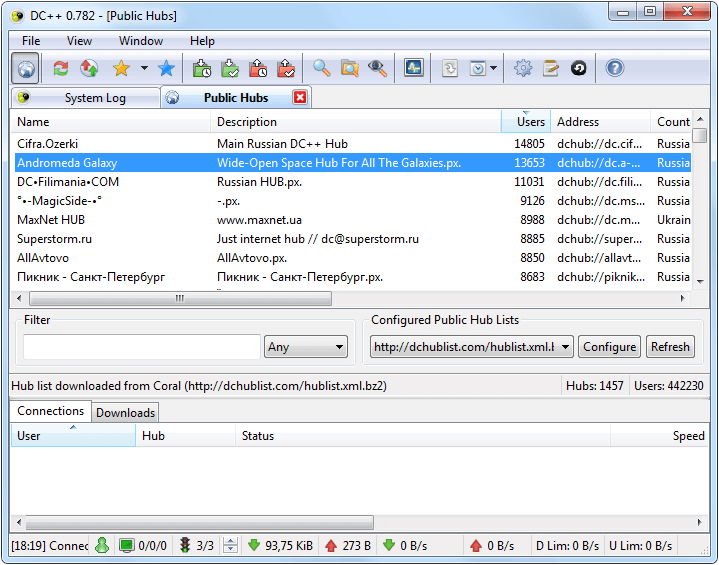The image size is (719, 565).
Task: Toggle away mode via green user status icon
Action: tap(102, 545)
